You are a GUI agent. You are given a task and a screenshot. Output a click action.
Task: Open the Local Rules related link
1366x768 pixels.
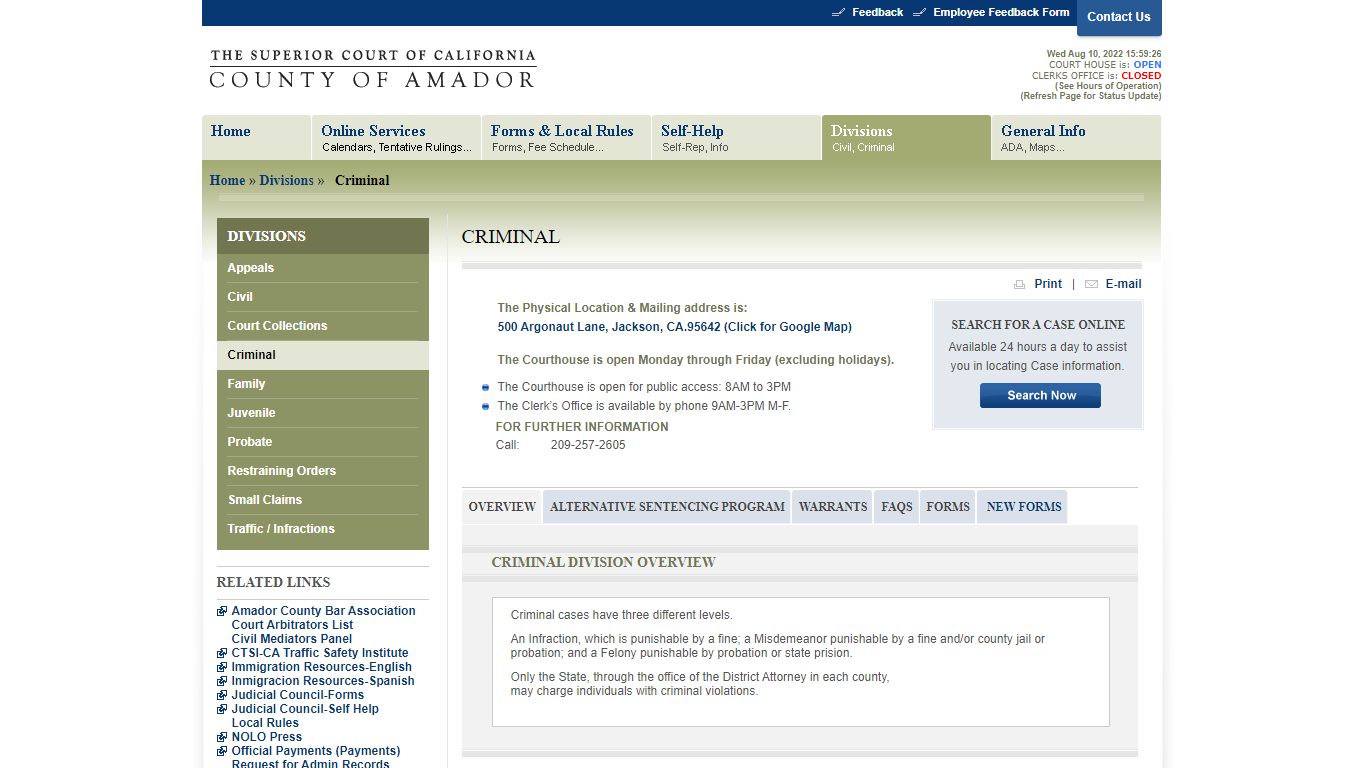click(x=265, y=723)
